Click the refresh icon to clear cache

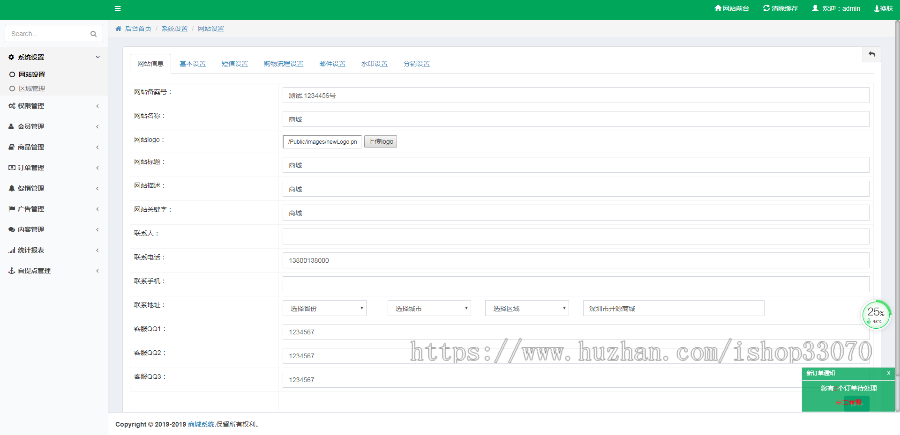point(766,9)
